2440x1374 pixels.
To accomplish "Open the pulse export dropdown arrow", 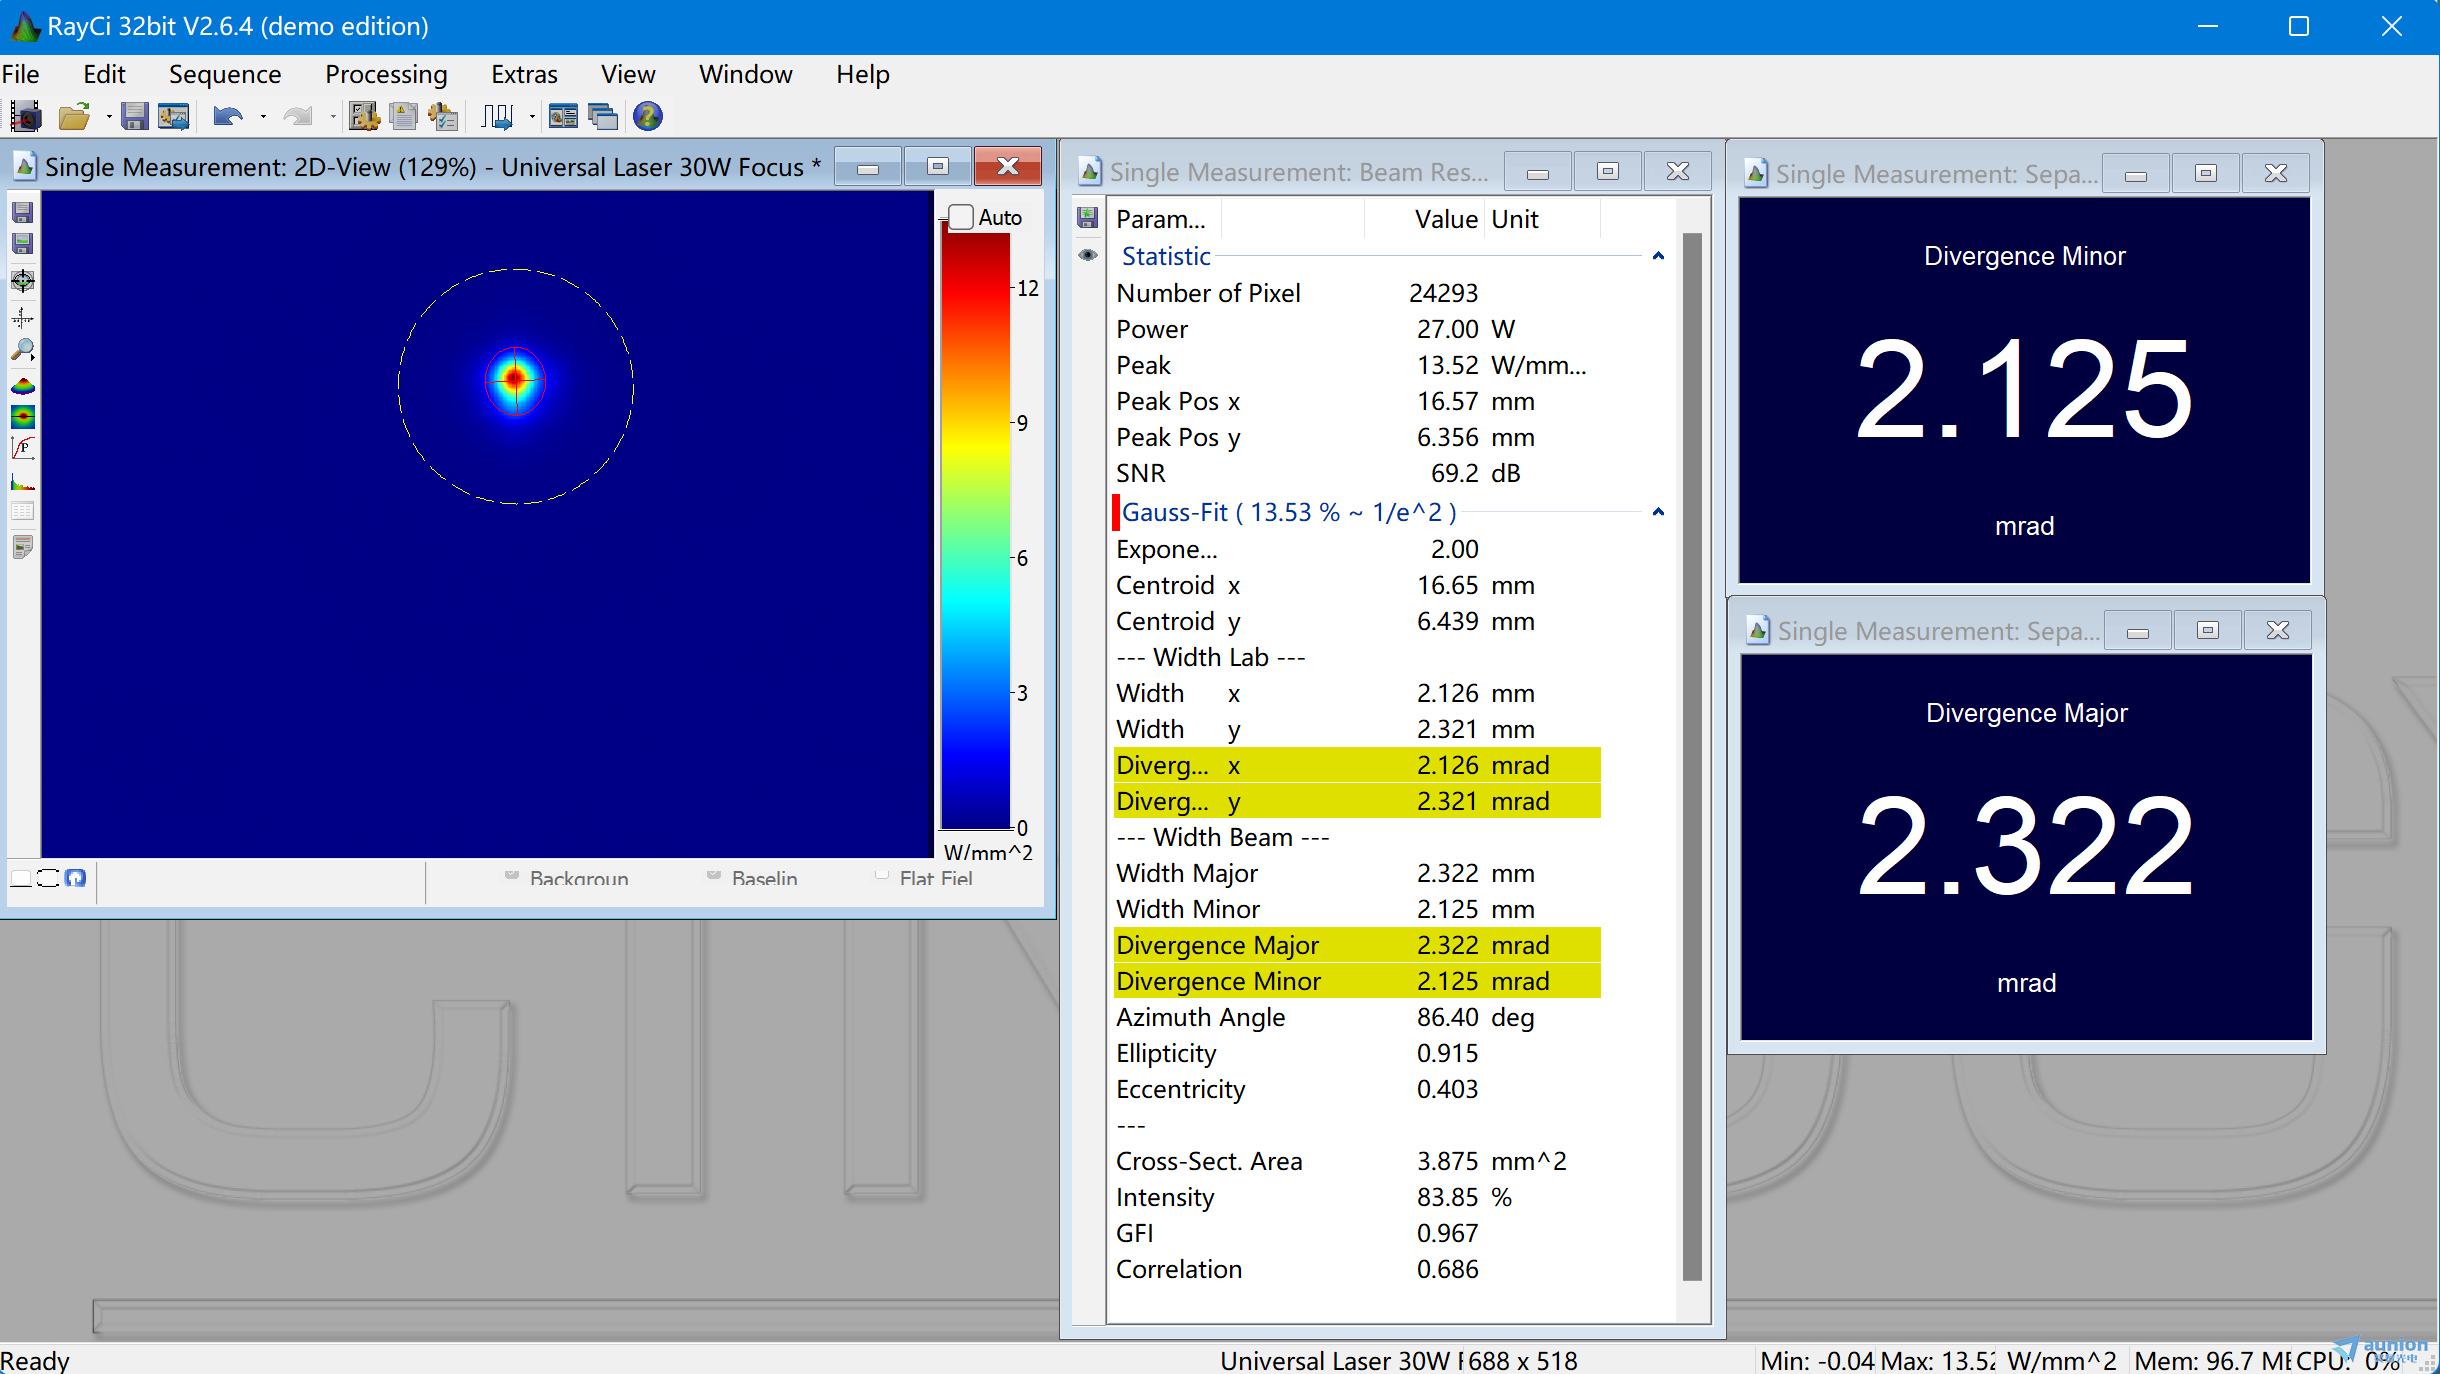I will click(x=531, y=117).
